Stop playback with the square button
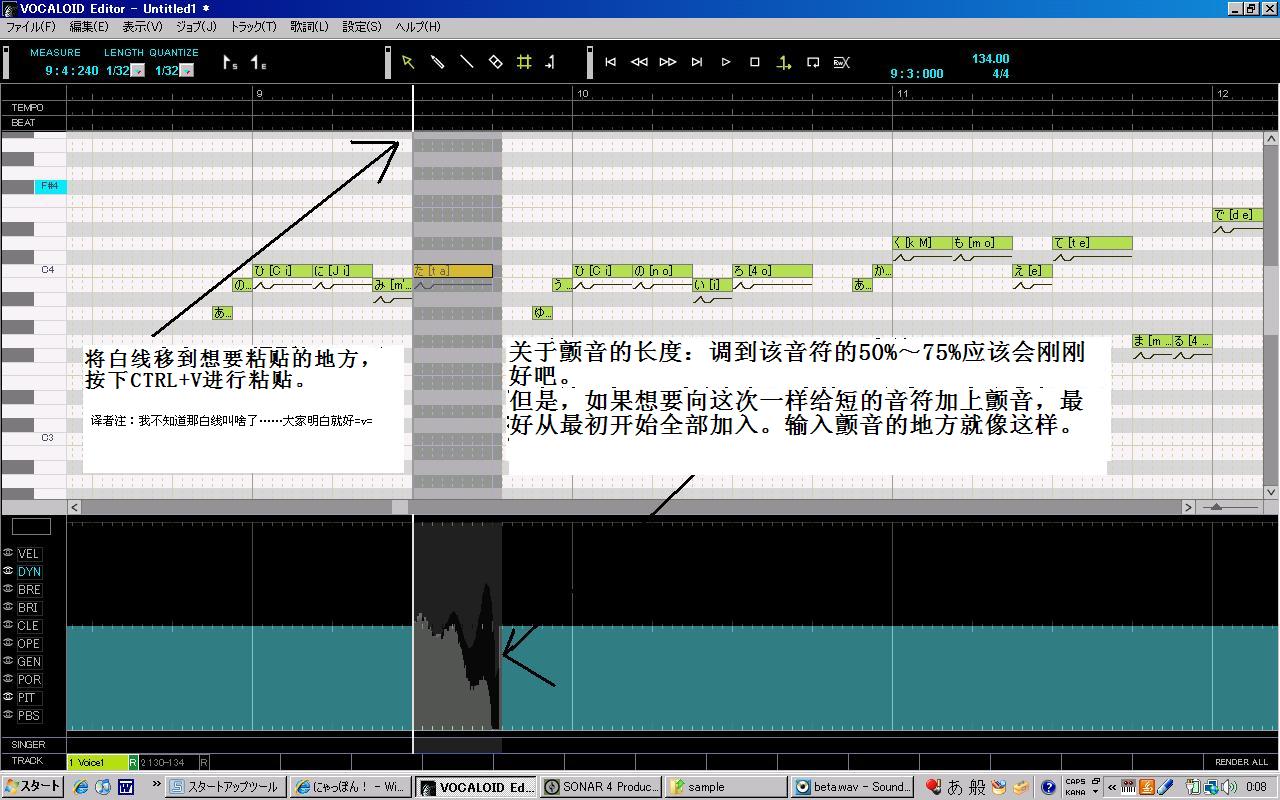The width and height of the screenshot is (1280, 800). point(755,62)
